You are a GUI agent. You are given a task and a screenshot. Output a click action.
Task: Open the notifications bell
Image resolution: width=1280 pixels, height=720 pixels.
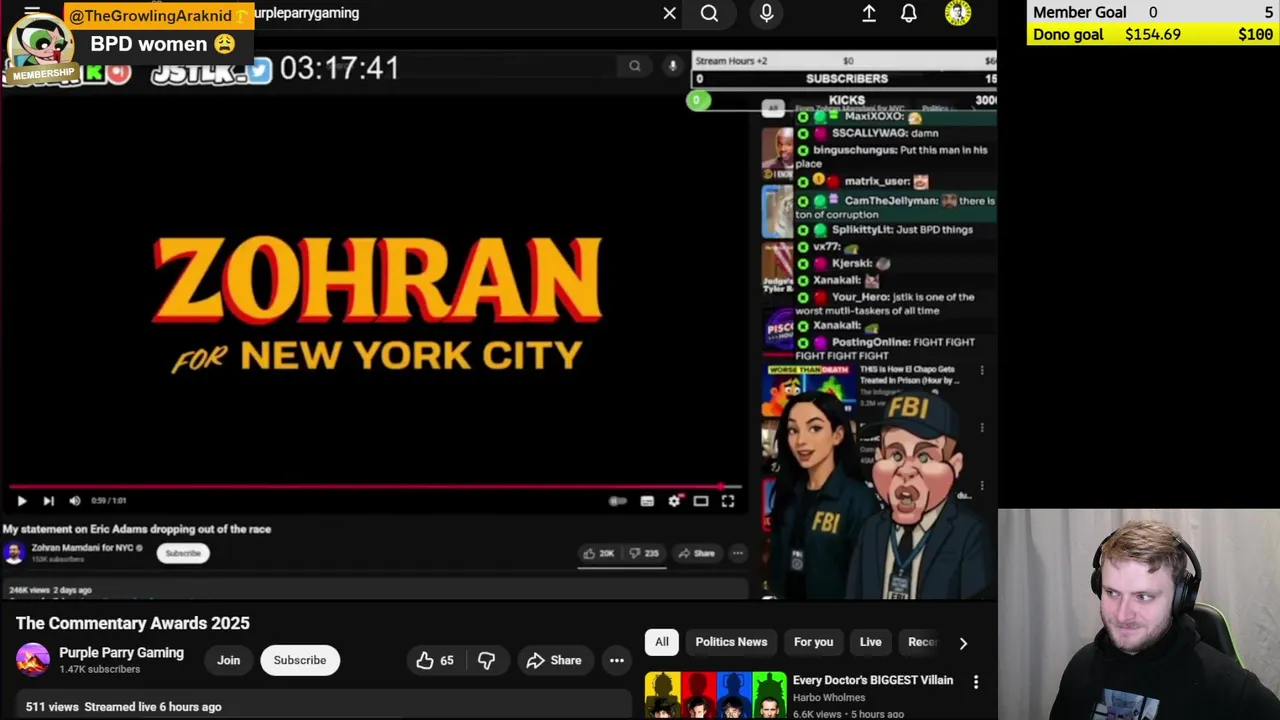(x=909, y=13)
